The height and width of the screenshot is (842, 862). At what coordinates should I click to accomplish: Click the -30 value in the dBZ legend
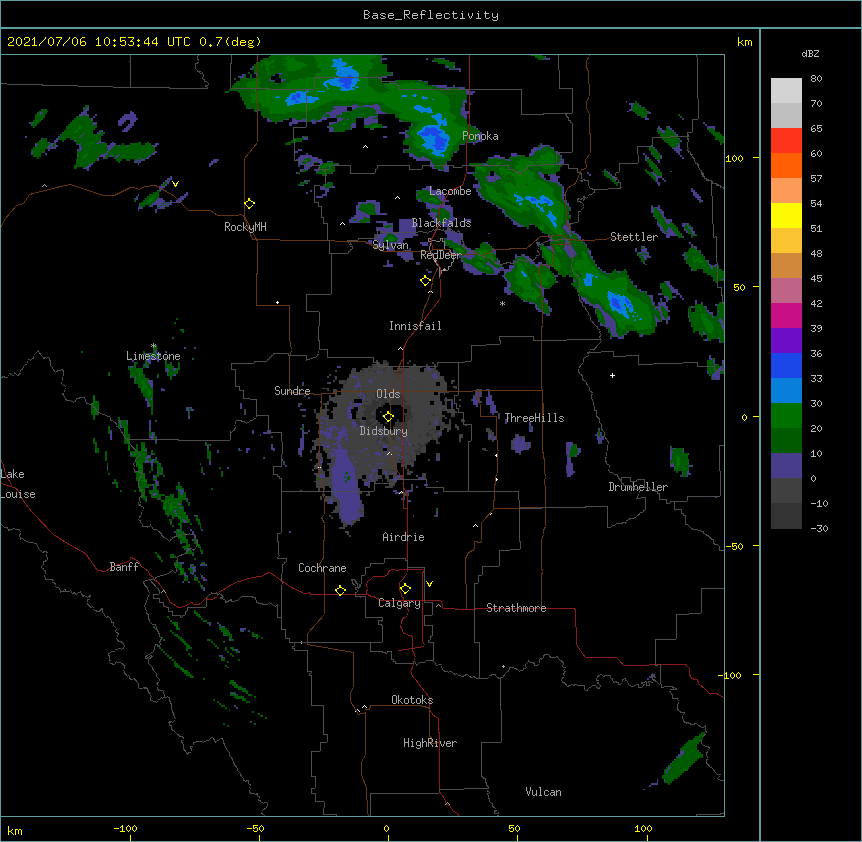[x=819, y=528]
